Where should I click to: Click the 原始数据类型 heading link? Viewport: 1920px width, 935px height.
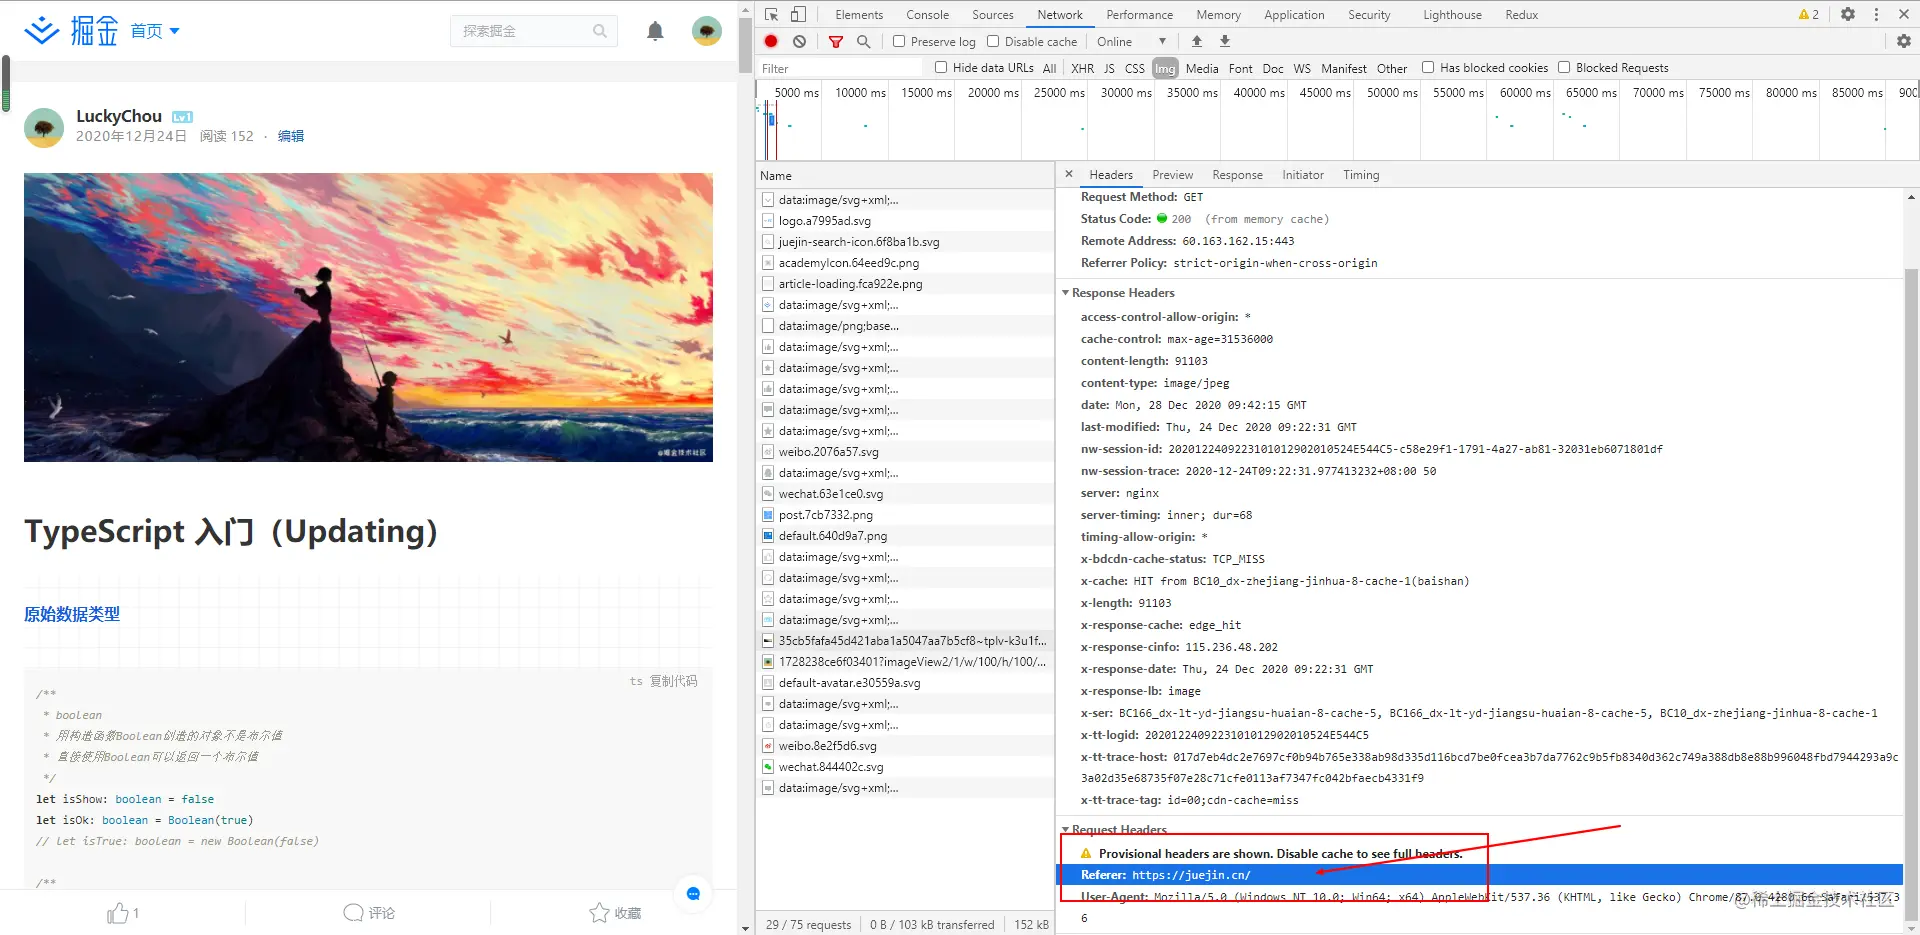pos(72,614)
